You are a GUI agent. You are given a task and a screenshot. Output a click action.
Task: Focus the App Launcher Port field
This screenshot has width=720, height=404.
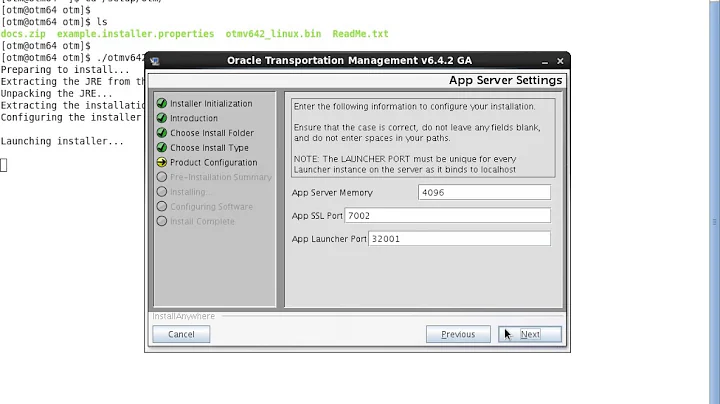[x=459, y=238]
